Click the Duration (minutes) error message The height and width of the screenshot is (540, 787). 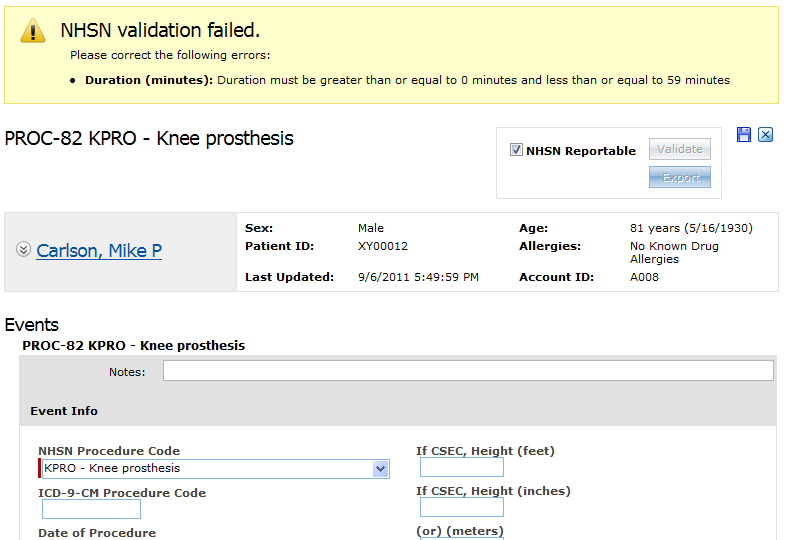click(407, 80)
